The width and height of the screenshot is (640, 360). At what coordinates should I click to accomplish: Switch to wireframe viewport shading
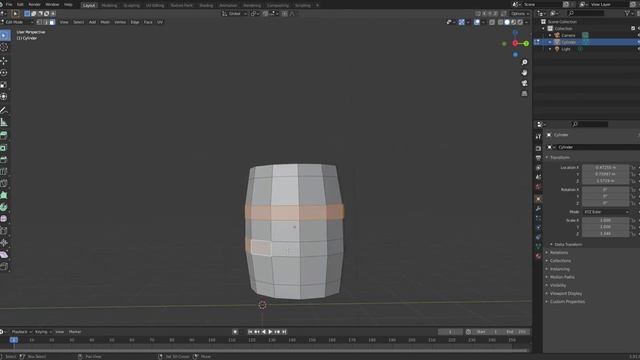pos(500,22)
